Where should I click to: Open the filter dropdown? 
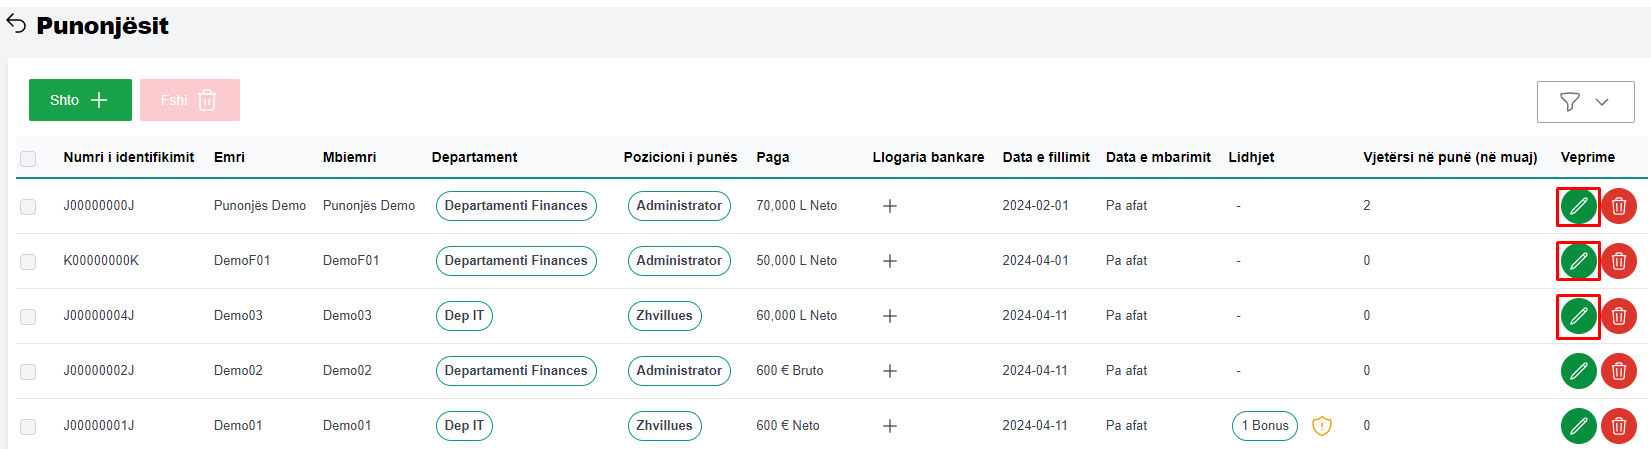[x=1585, y=102]
